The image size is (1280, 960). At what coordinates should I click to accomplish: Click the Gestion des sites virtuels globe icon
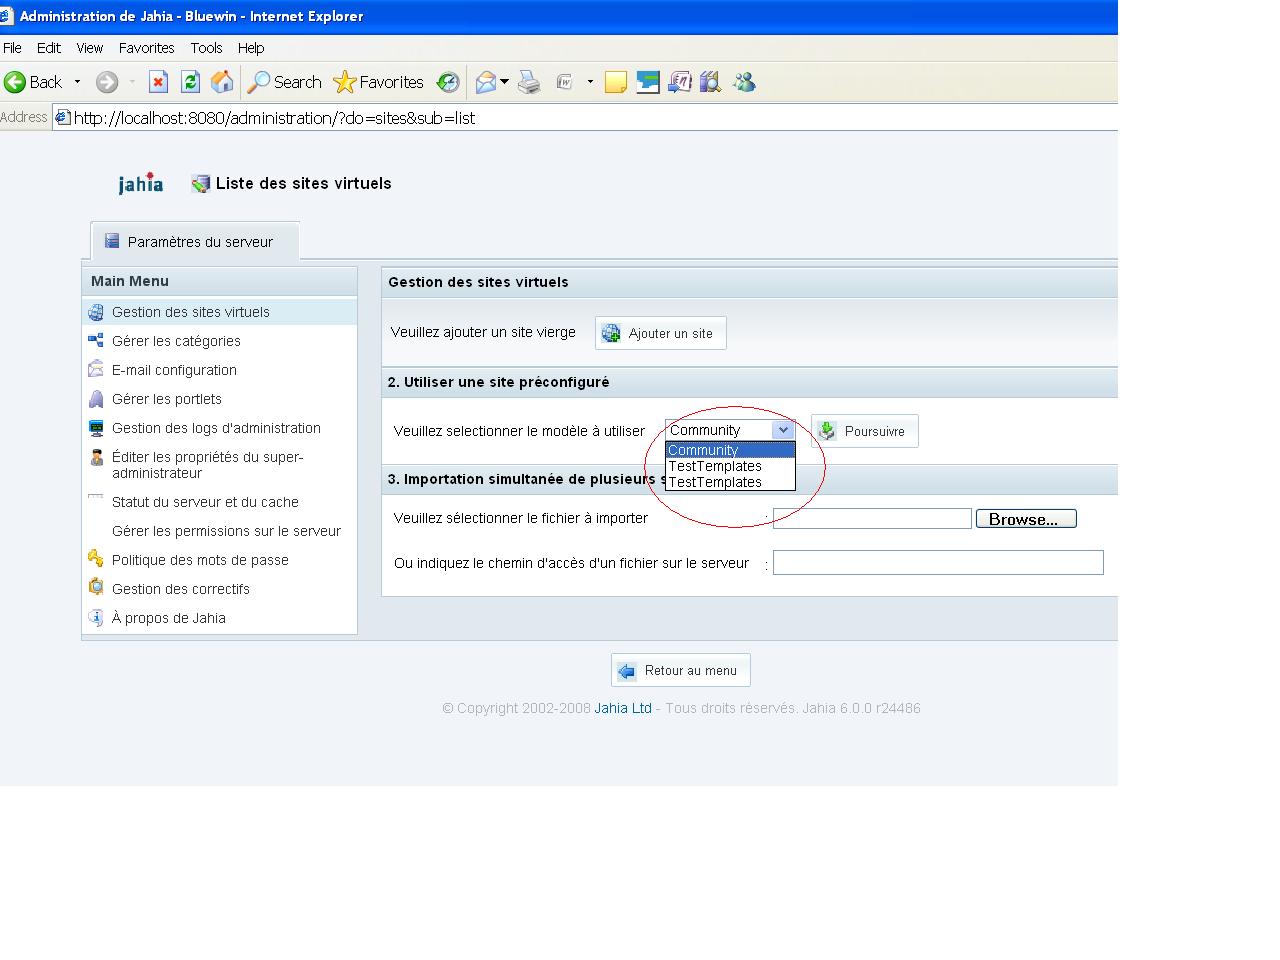96,312
